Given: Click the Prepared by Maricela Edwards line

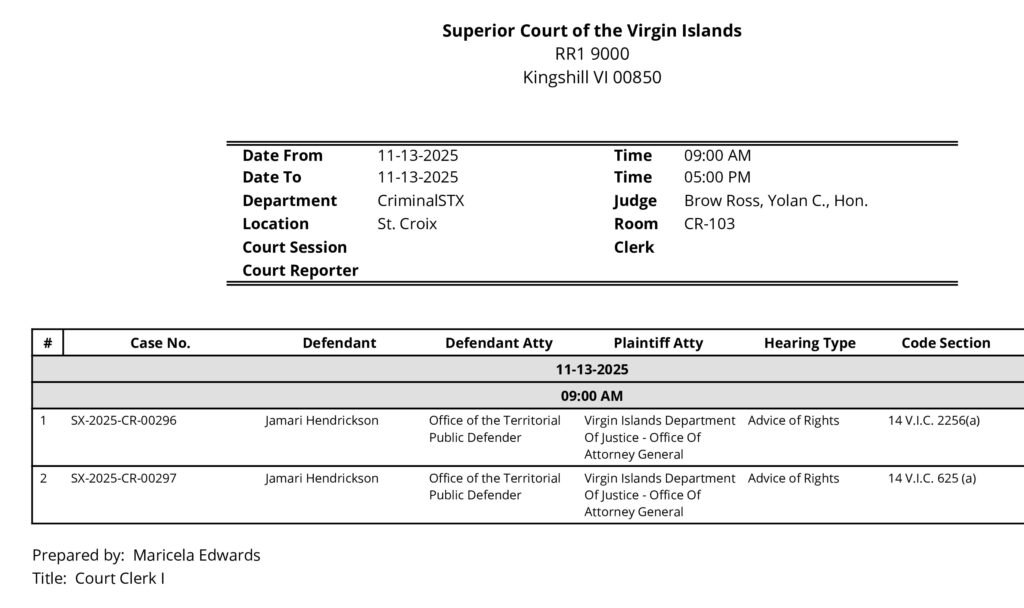Looking at the screenshot, I should pos(146,555).
